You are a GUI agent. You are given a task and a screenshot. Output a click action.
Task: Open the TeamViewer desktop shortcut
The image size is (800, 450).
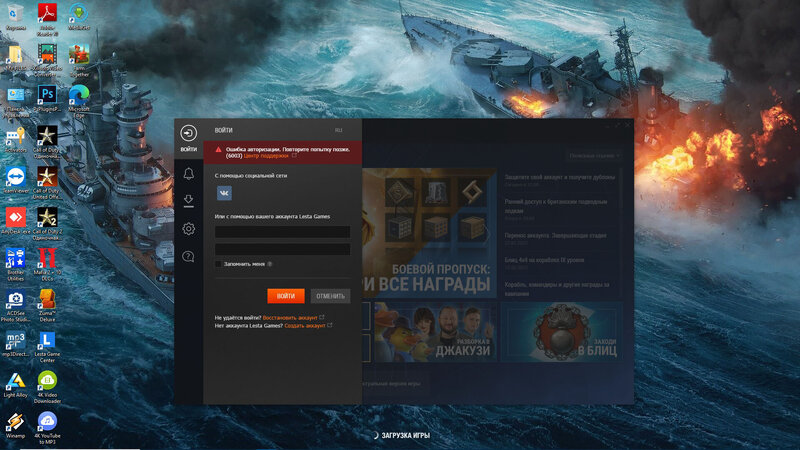16,180
